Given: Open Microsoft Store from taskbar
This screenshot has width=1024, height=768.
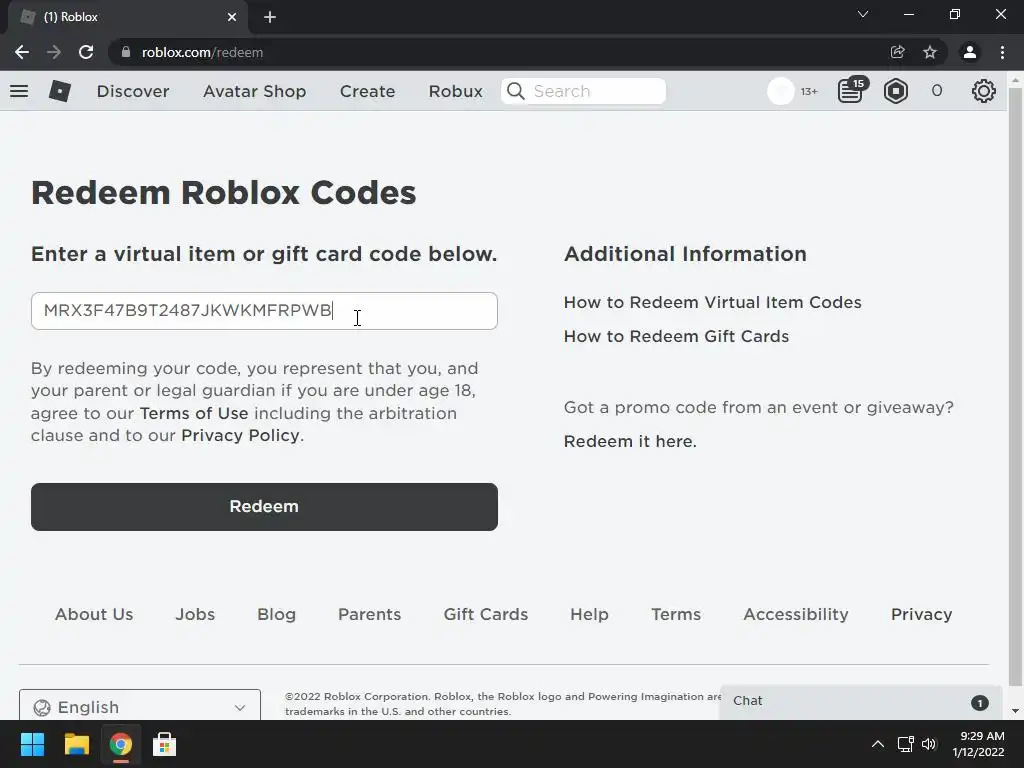Looking at the screenshot, I should tap(165, 744).
